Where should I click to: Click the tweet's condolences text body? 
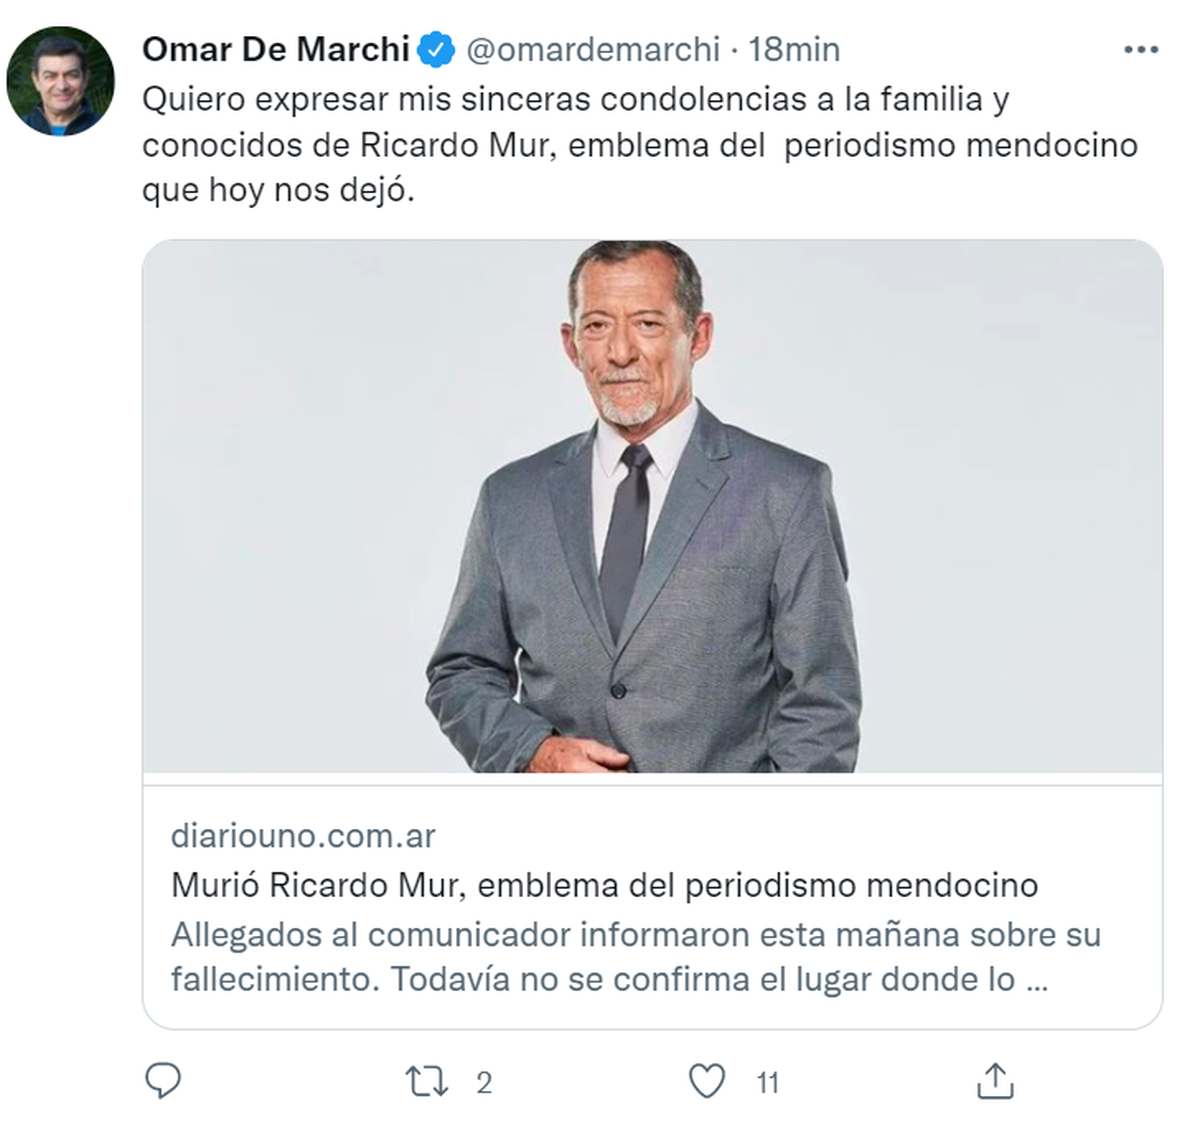coord(575,100)
